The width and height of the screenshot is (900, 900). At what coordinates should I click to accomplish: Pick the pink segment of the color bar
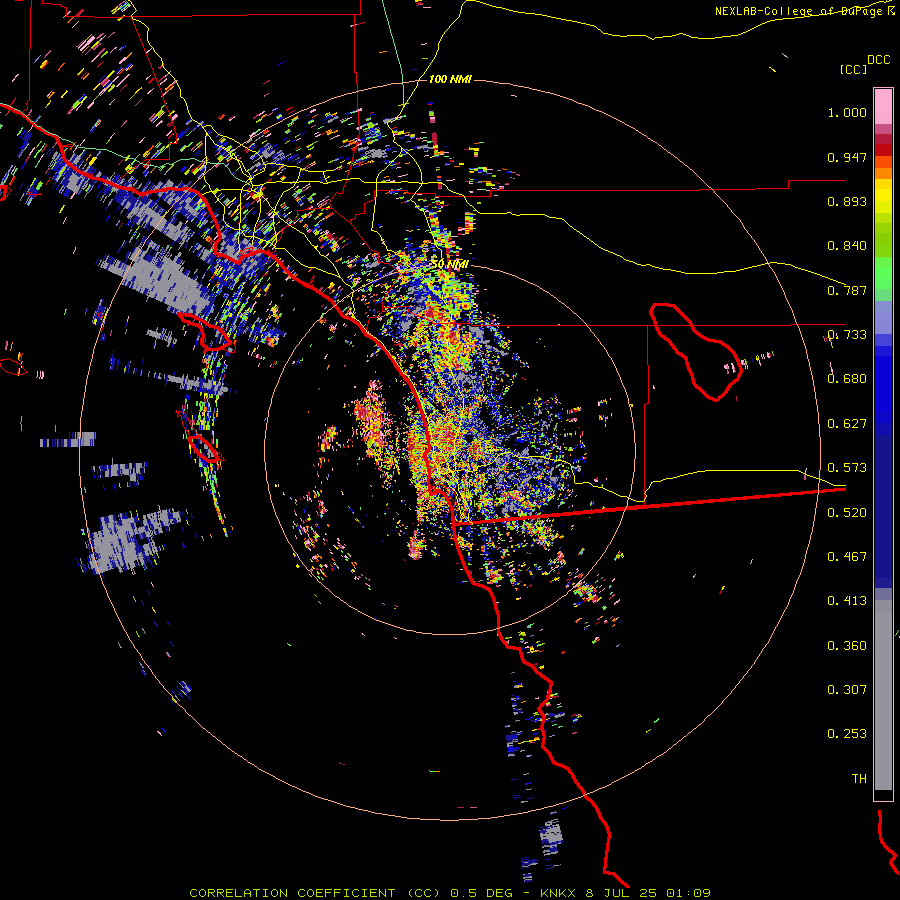tap(883, 106)
